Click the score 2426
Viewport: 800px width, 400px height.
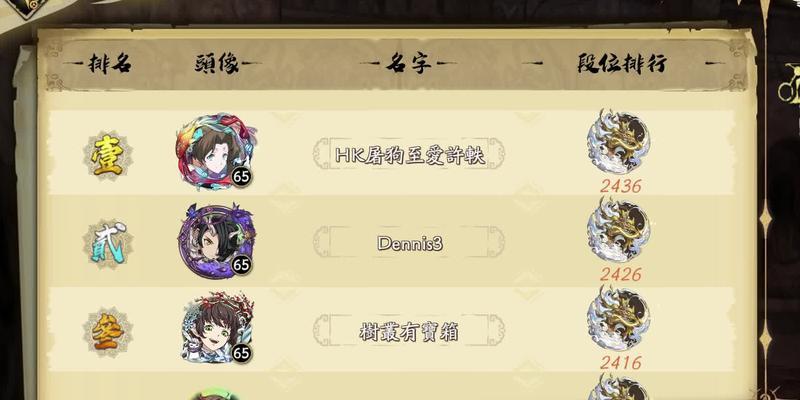point(620,274)
